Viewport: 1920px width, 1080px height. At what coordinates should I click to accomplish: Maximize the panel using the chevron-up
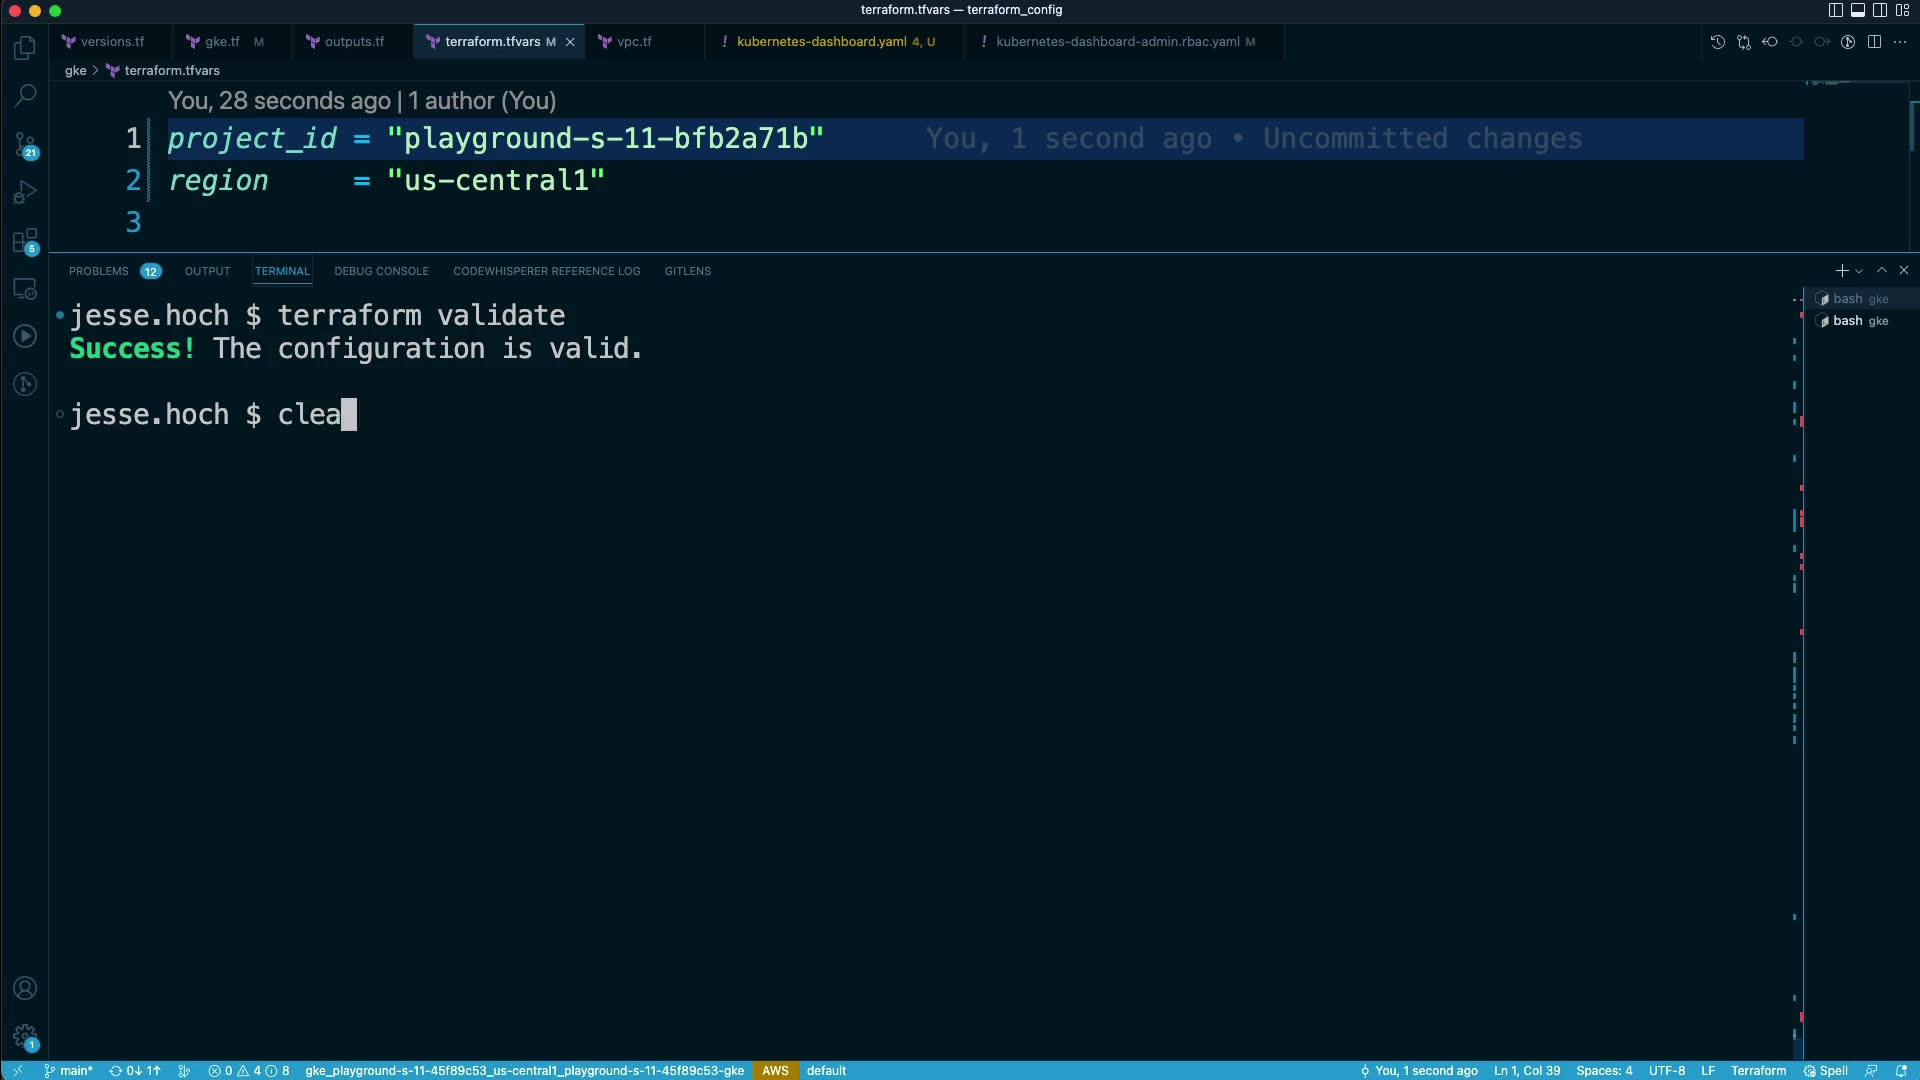tap(1882, 271)
